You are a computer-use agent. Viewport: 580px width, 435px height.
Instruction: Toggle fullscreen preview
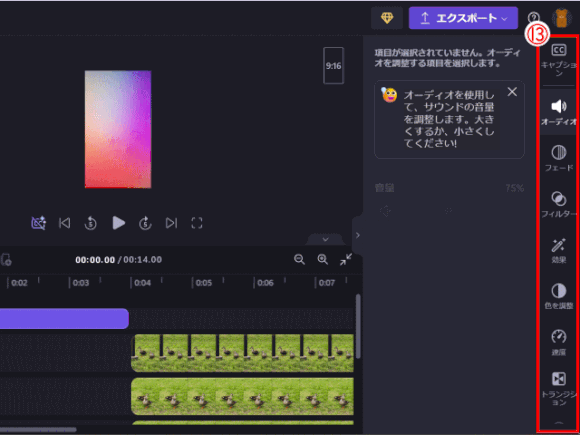[x=197, y=223]
